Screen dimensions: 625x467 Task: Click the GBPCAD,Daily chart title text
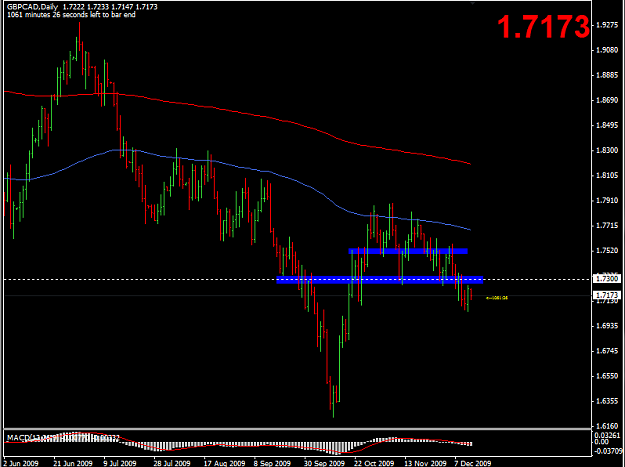coord(32,7)
